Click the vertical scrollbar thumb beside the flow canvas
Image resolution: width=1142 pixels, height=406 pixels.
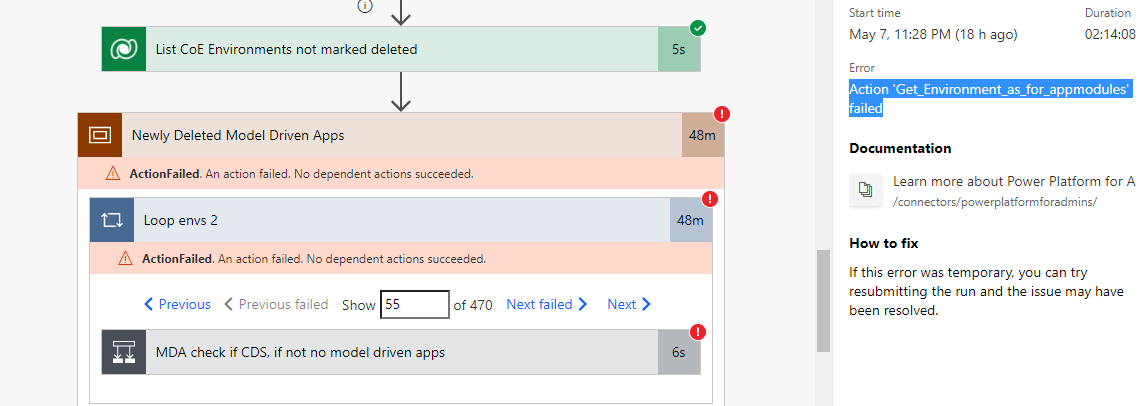point(823,301)
